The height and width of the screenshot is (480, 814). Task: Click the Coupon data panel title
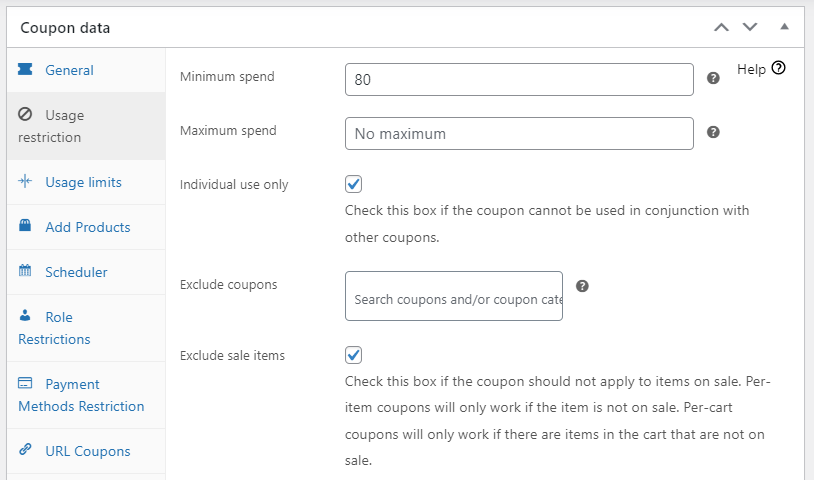[65, 28]
